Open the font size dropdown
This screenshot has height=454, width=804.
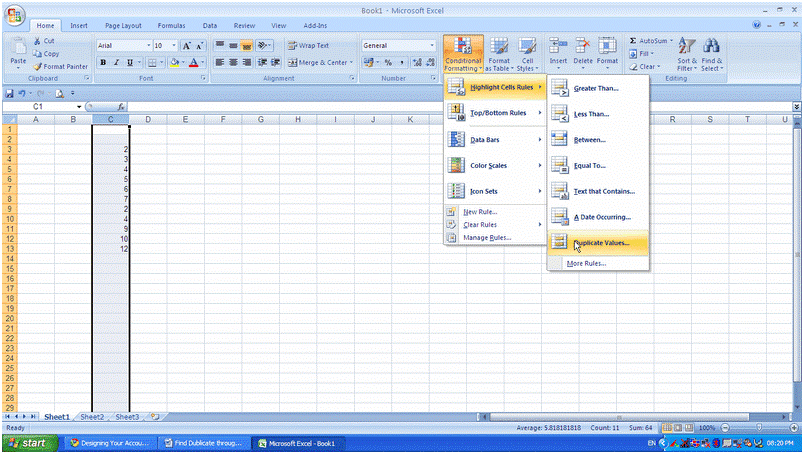coord(174,46)
